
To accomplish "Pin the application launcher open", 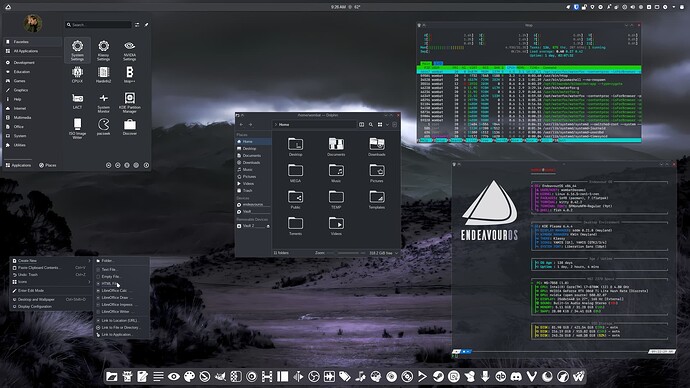I will [x=146, y=25].
